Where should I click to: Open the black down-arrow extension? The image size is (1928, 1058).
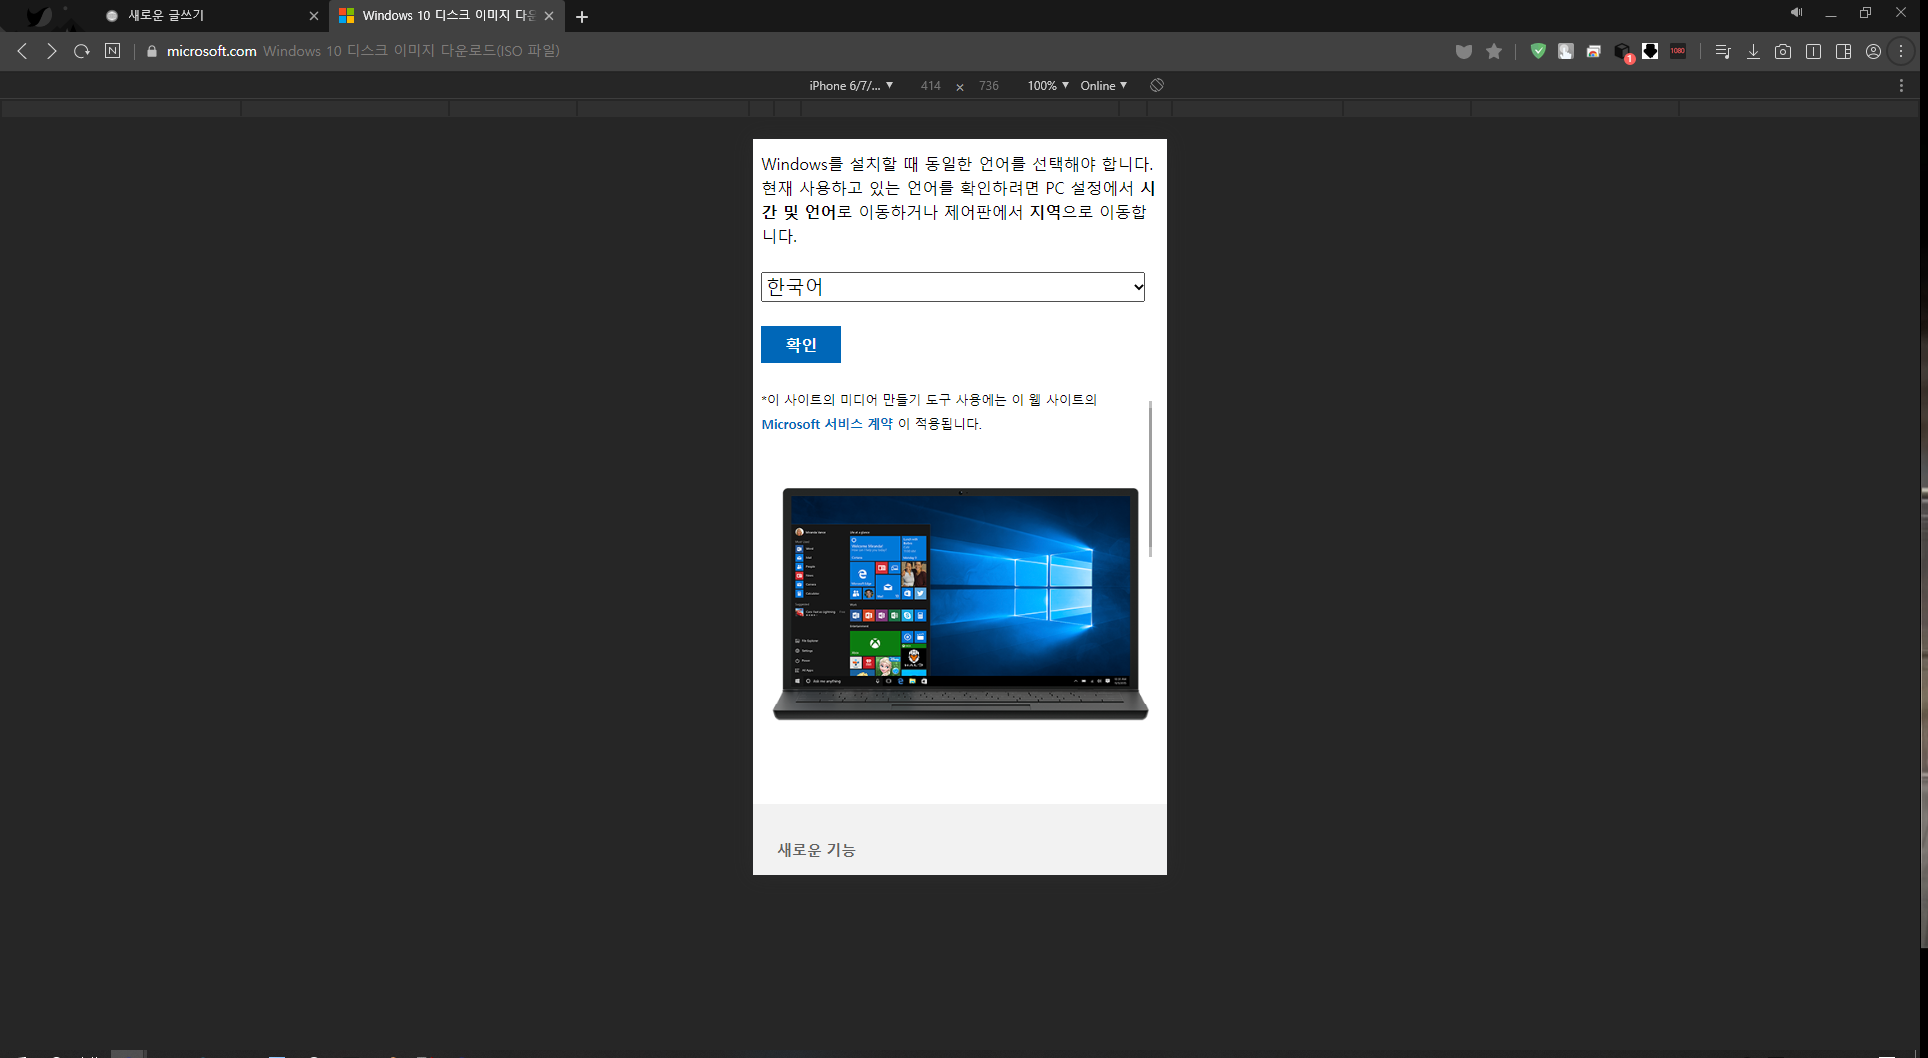coord(1650,51)
